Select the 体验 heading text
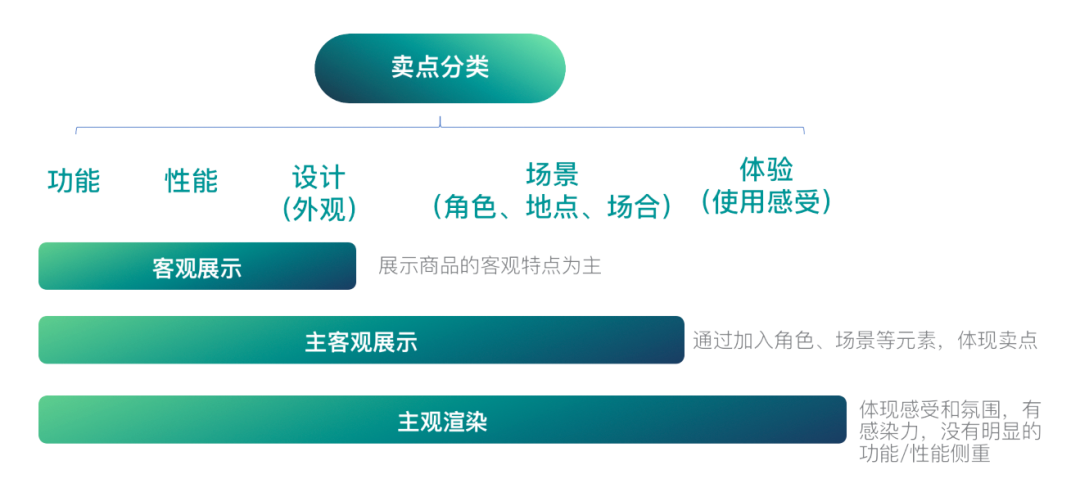 coord(766,168)
